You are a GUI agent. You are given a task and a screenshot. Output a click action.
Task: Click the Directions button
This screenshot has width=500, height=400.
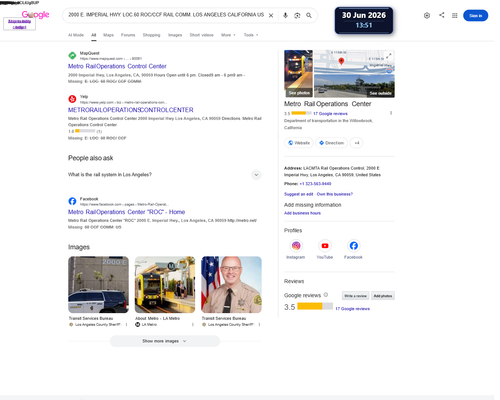click(x=331, y=143)
